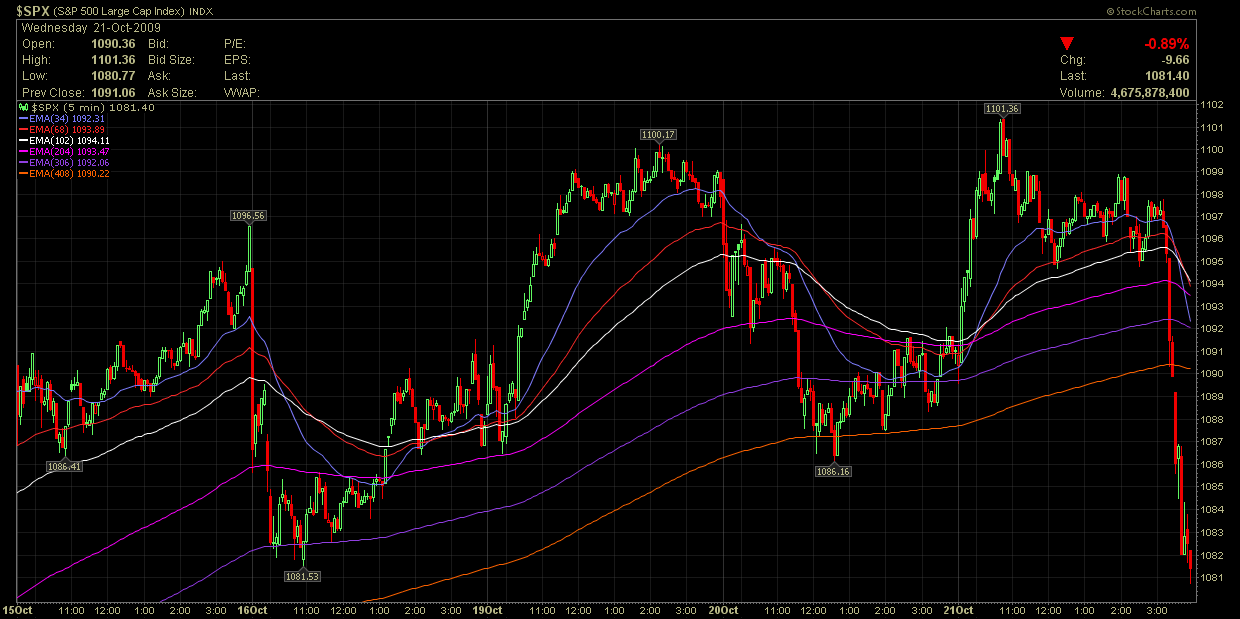Image resolution: width=1240 pixels, height=619 pixels.
Task: Click the Volume value 4,675,878,400
Action: 1149,92
